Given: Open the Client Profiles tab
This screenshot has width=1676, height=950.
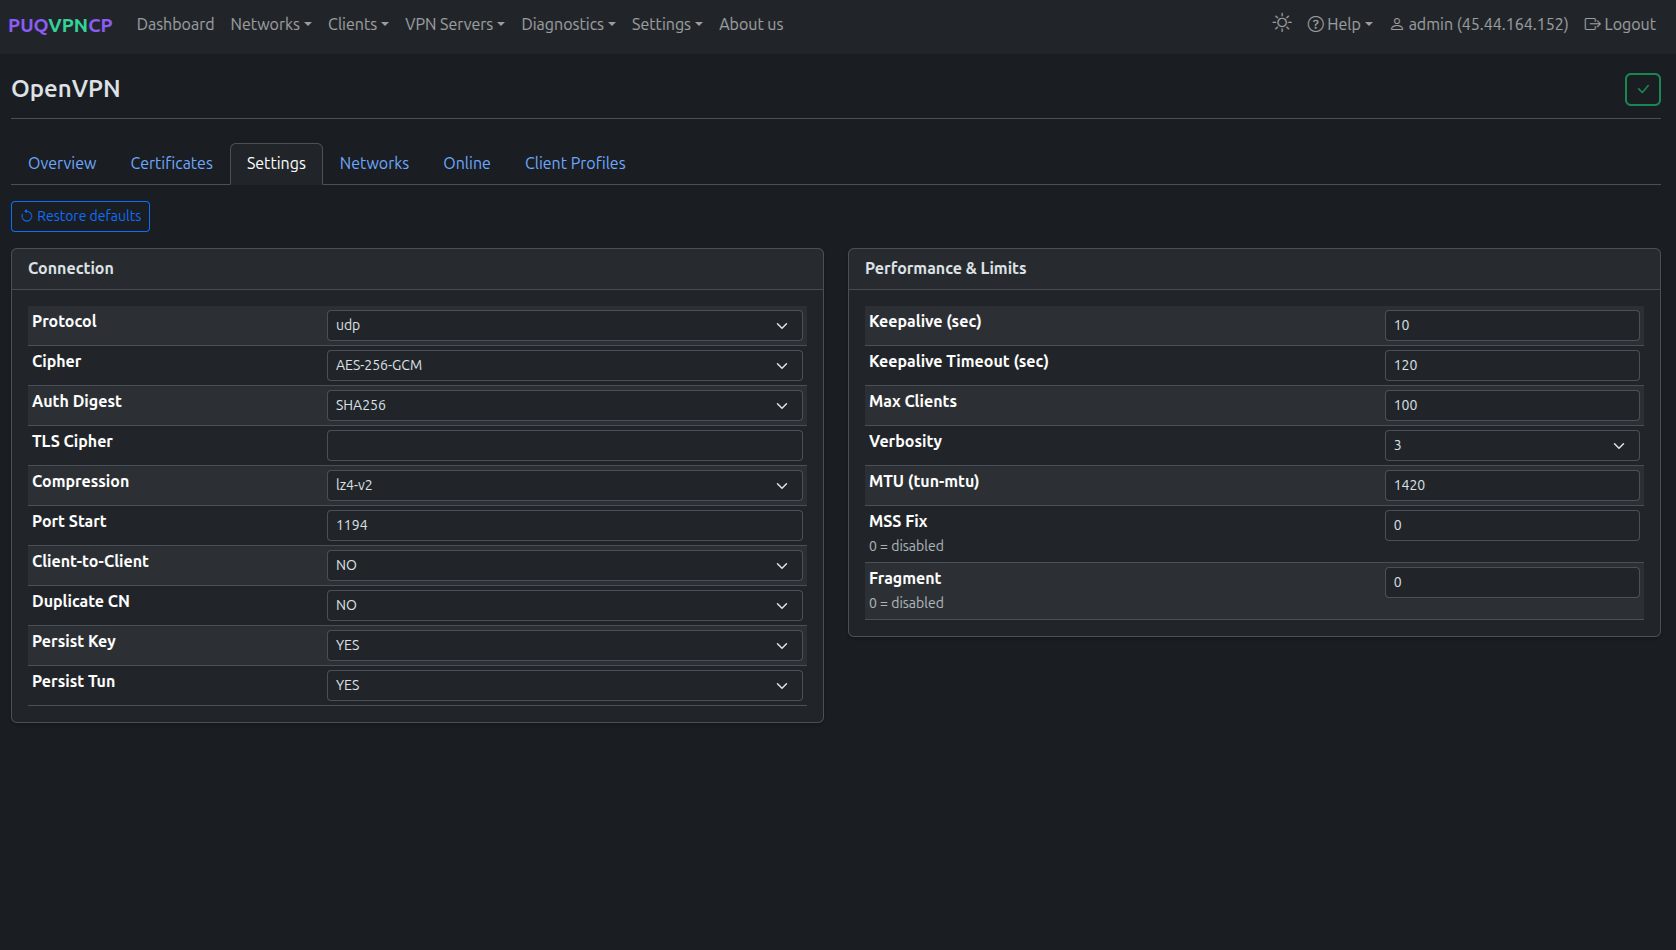Looking at the screenshot, I should [x=575, y=163].
